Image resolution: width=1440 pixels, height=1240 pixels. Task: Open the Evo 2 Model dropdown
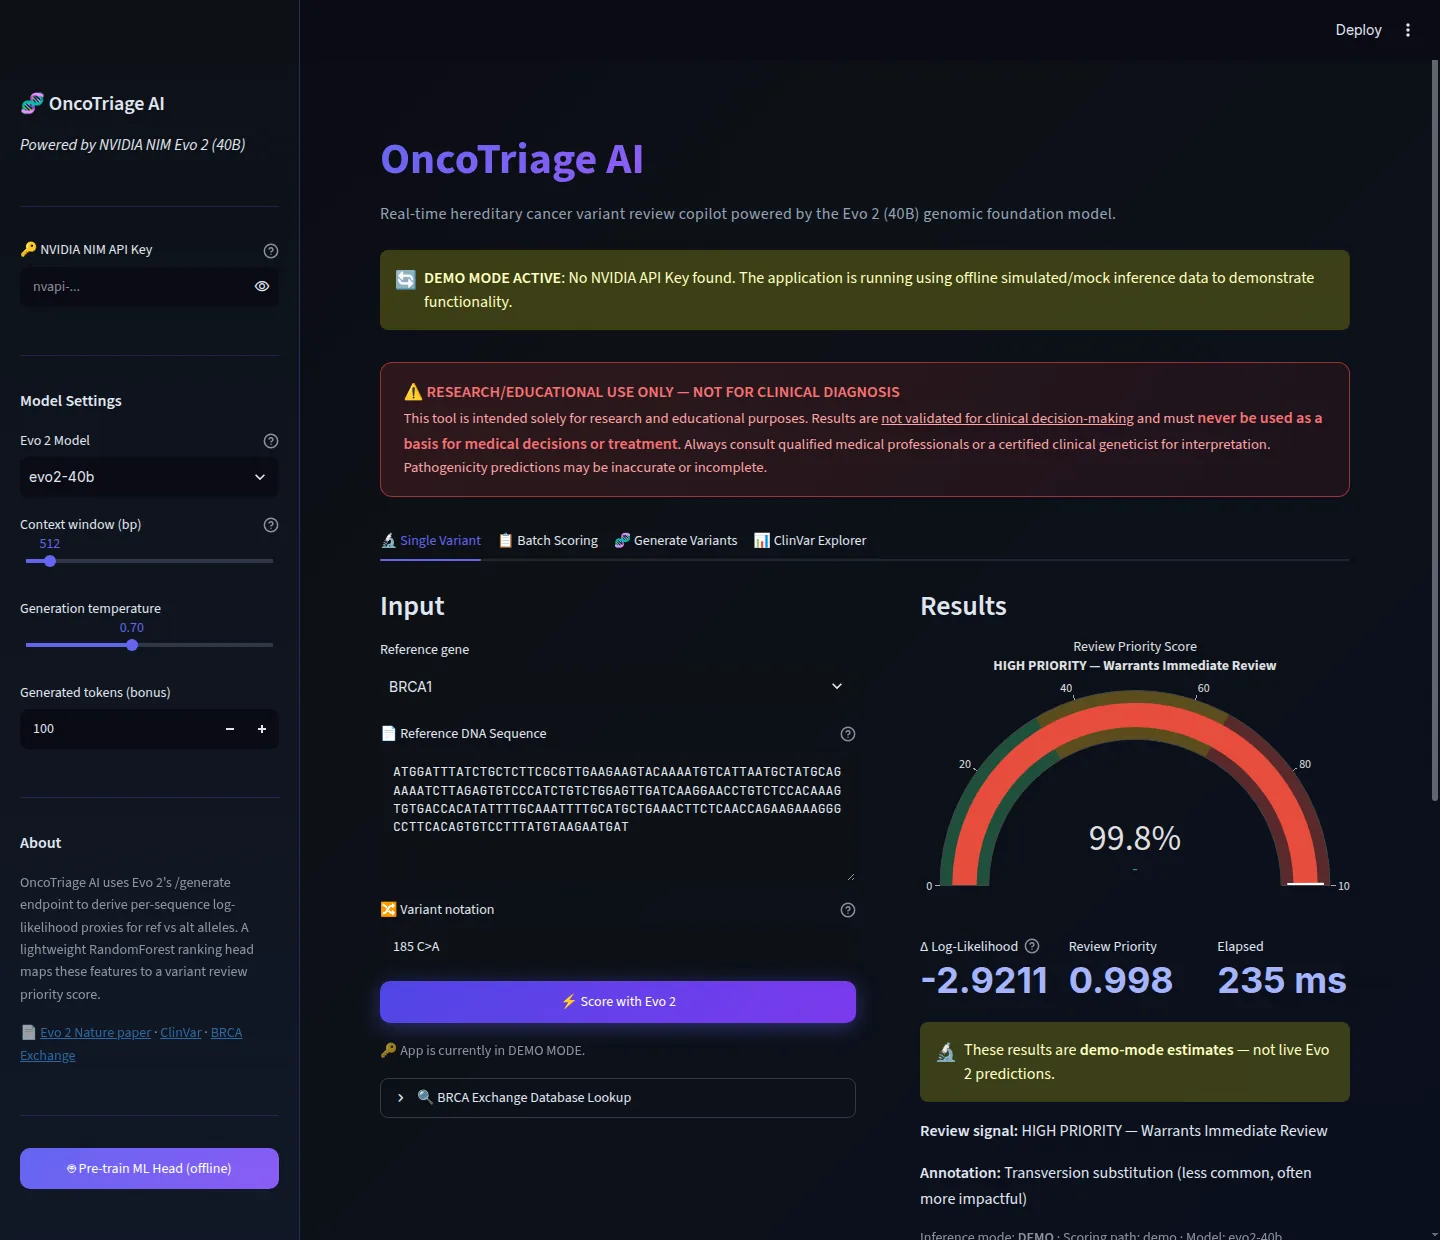149,477
